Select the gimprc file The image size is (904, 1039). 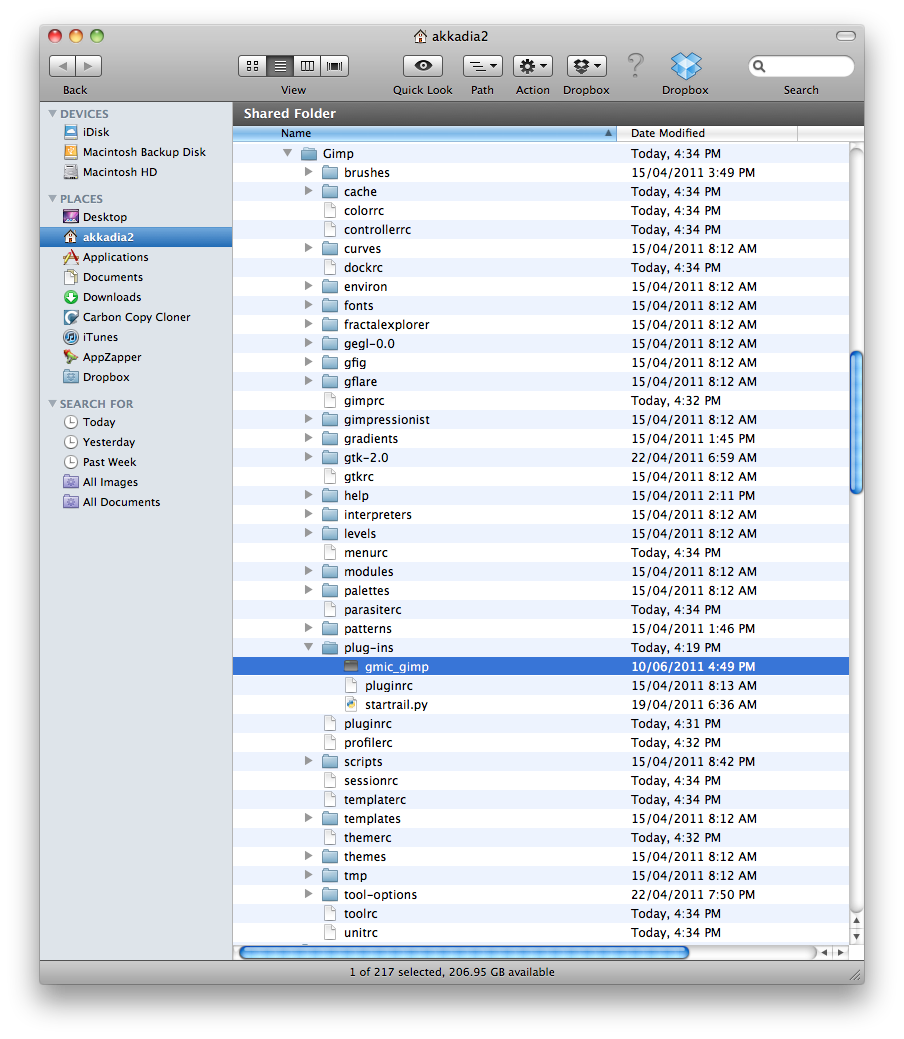[541, 400]
